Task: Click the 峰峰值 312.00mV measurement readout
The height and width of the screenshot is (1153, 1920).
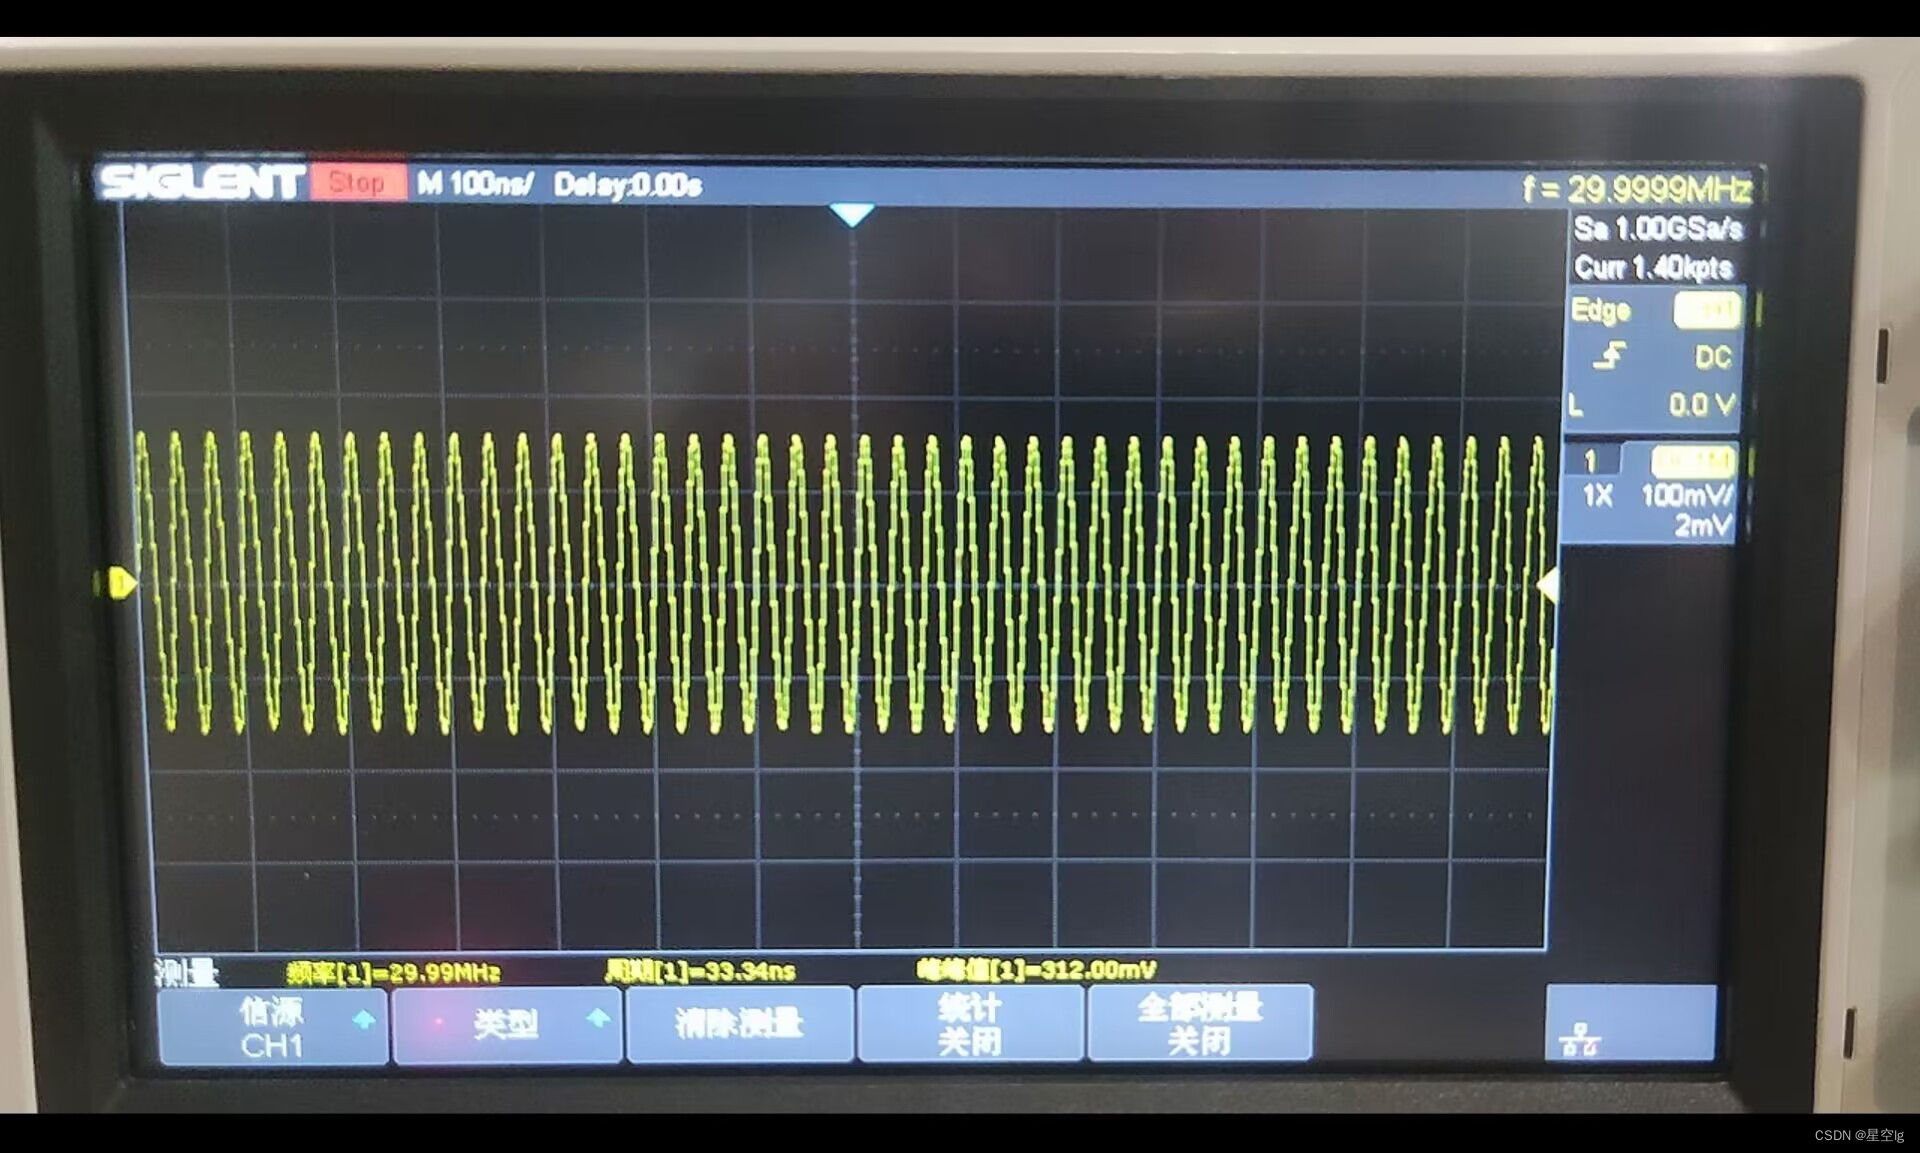Action: [x=1036, y=969]
